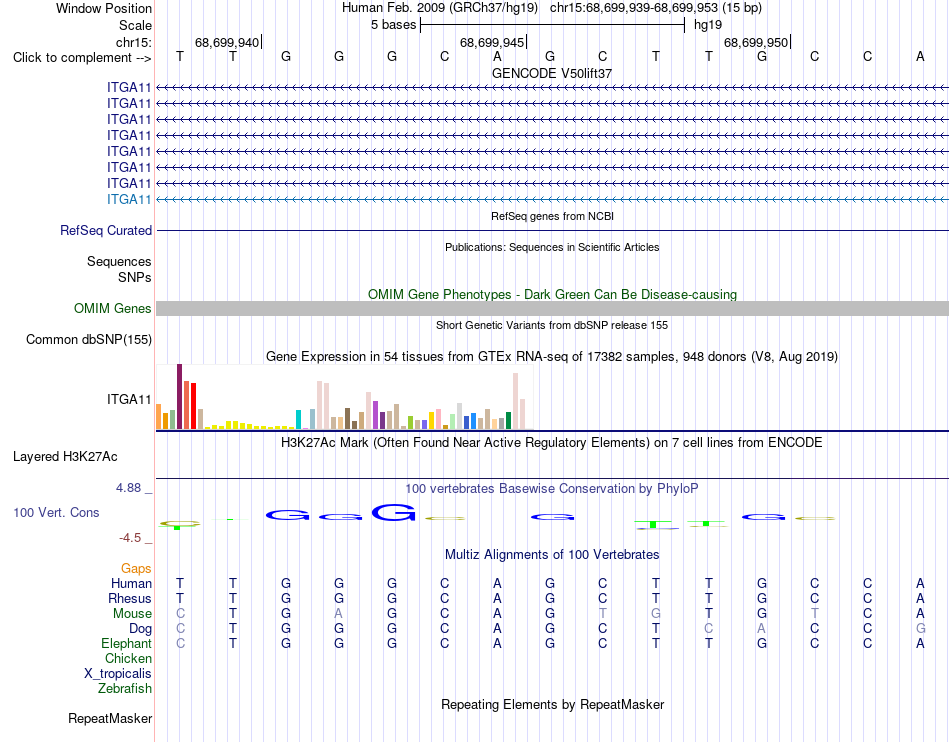Screen dimensions: 950x742
Task: Open the GENCODE V50lift37 track title
Action: 552,73
